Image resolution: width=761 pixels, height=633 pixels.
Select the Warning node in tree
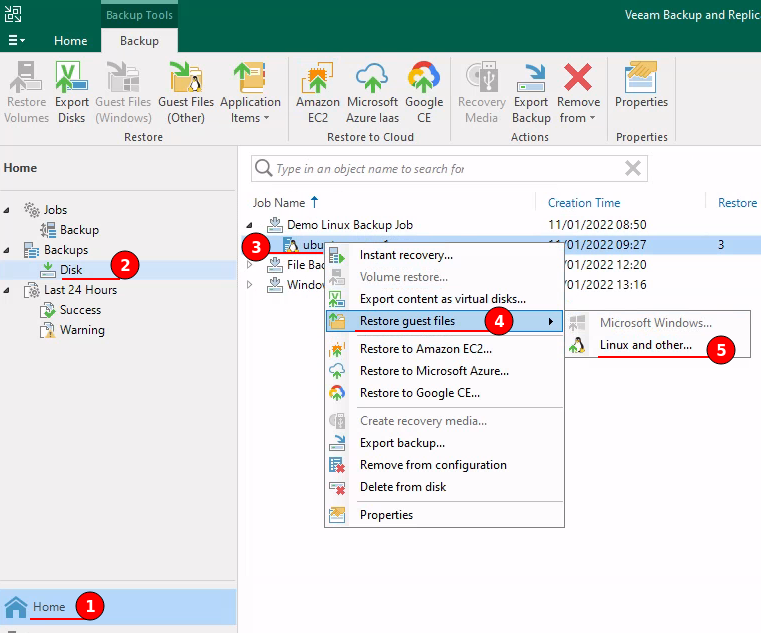pyautogui.click(x=82, y=330)
